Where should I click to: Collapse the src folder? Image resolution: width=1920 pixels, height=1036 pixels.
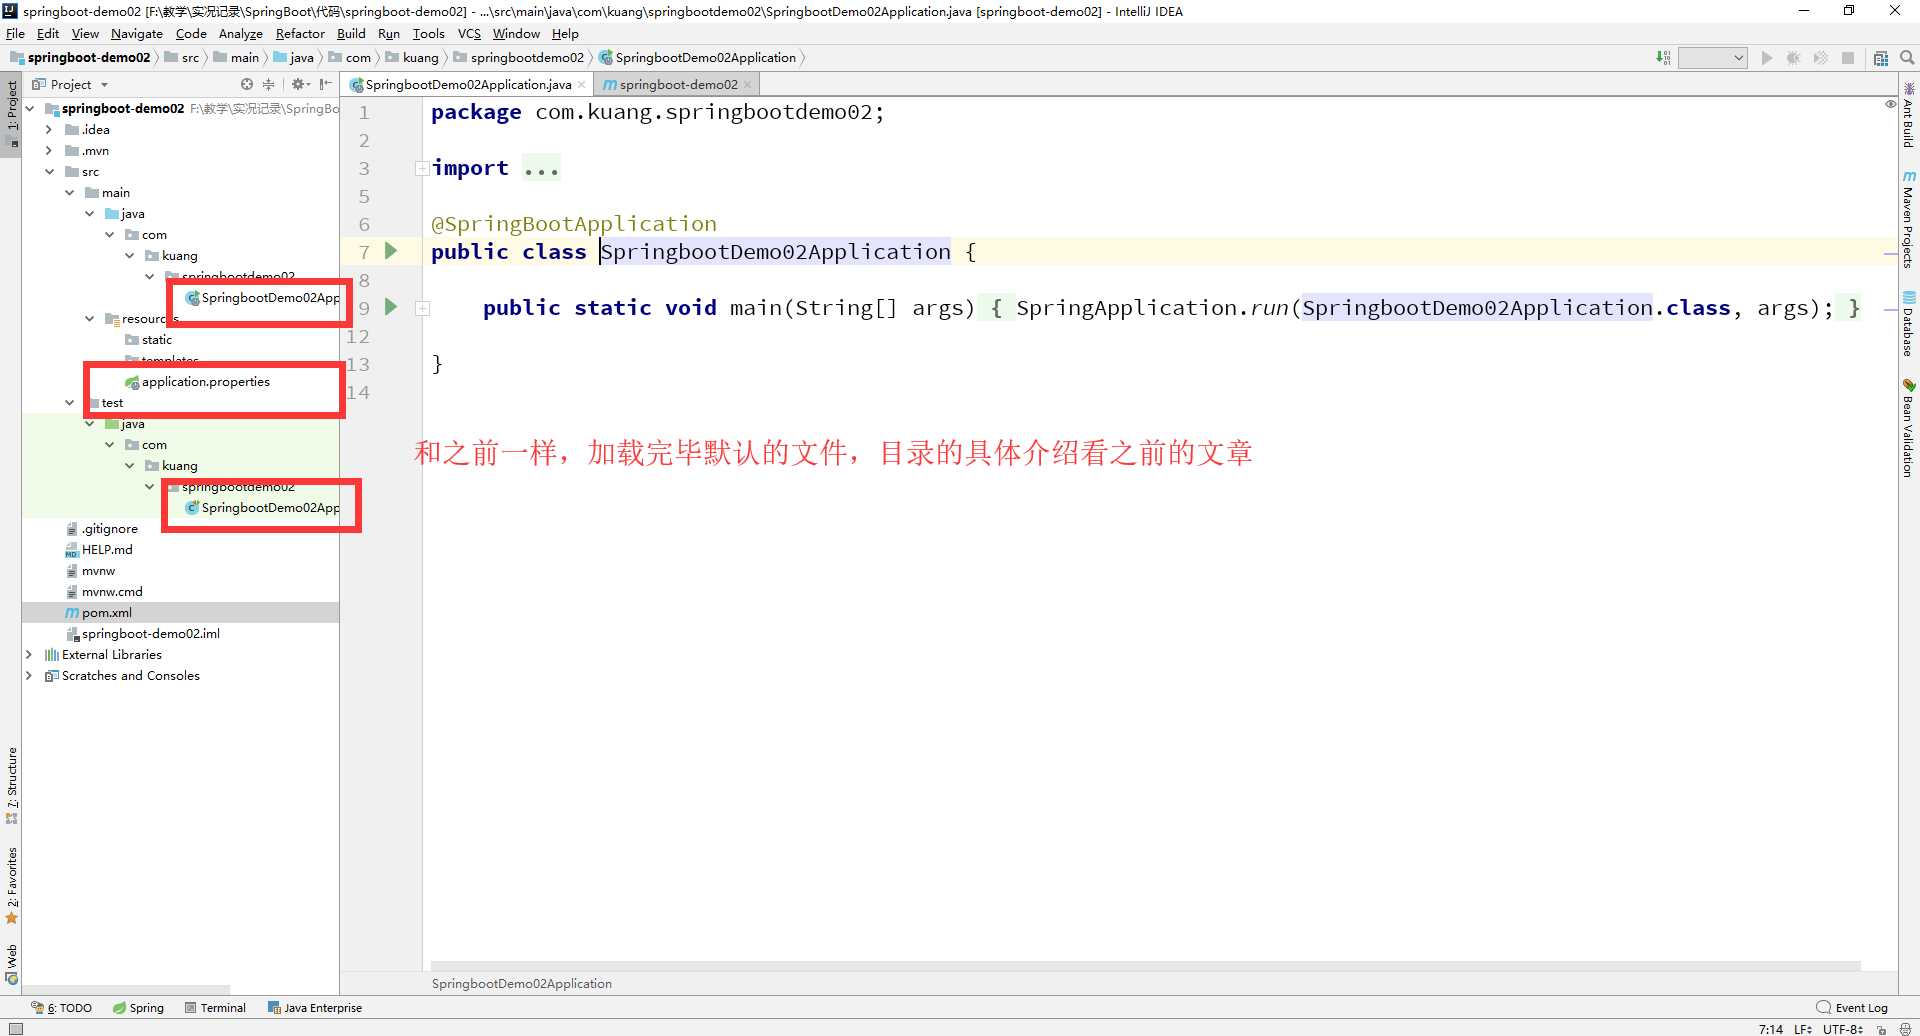tap(49, 171)
